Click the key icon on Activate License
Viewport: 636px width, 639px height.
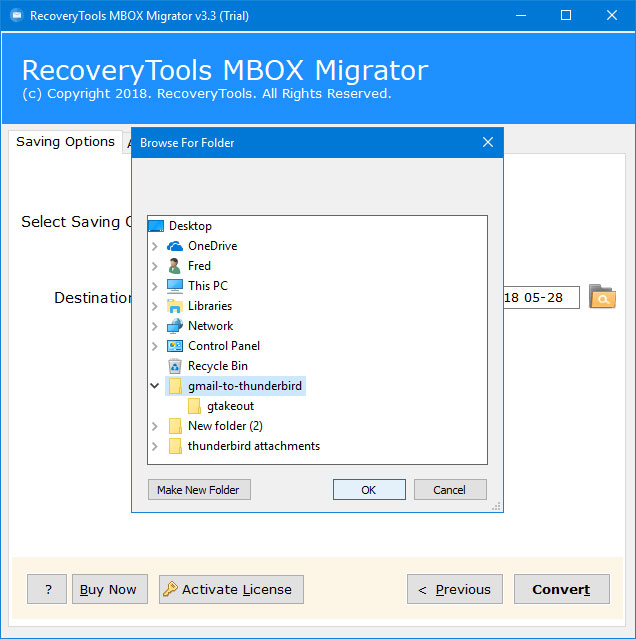170,589
